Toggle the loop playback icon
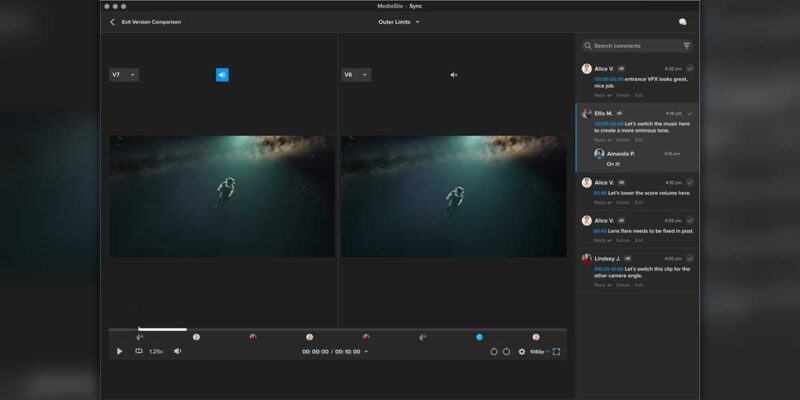Viewport: 800px width, 400px height. (139, 351)
